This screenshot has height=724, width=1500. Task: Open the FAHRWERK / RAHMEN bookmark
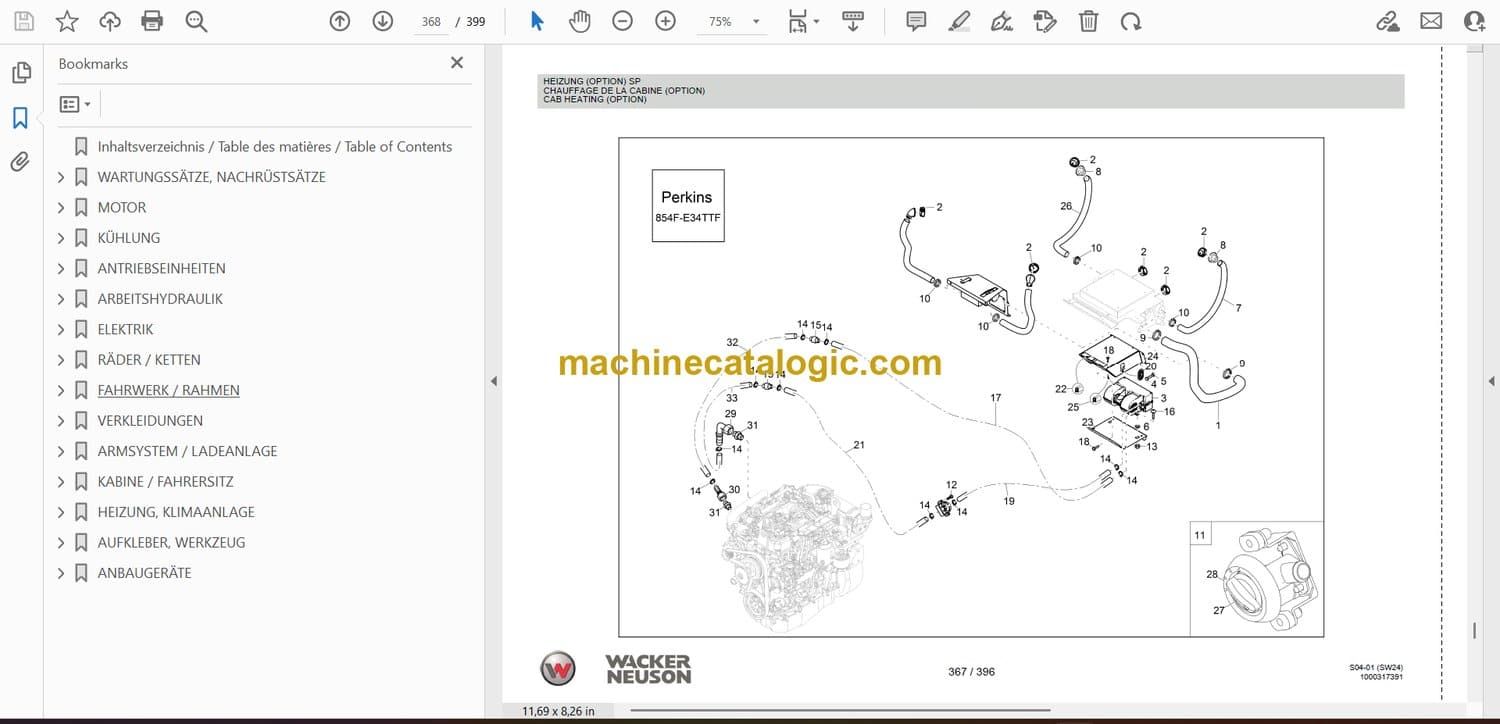coord(168,390)
